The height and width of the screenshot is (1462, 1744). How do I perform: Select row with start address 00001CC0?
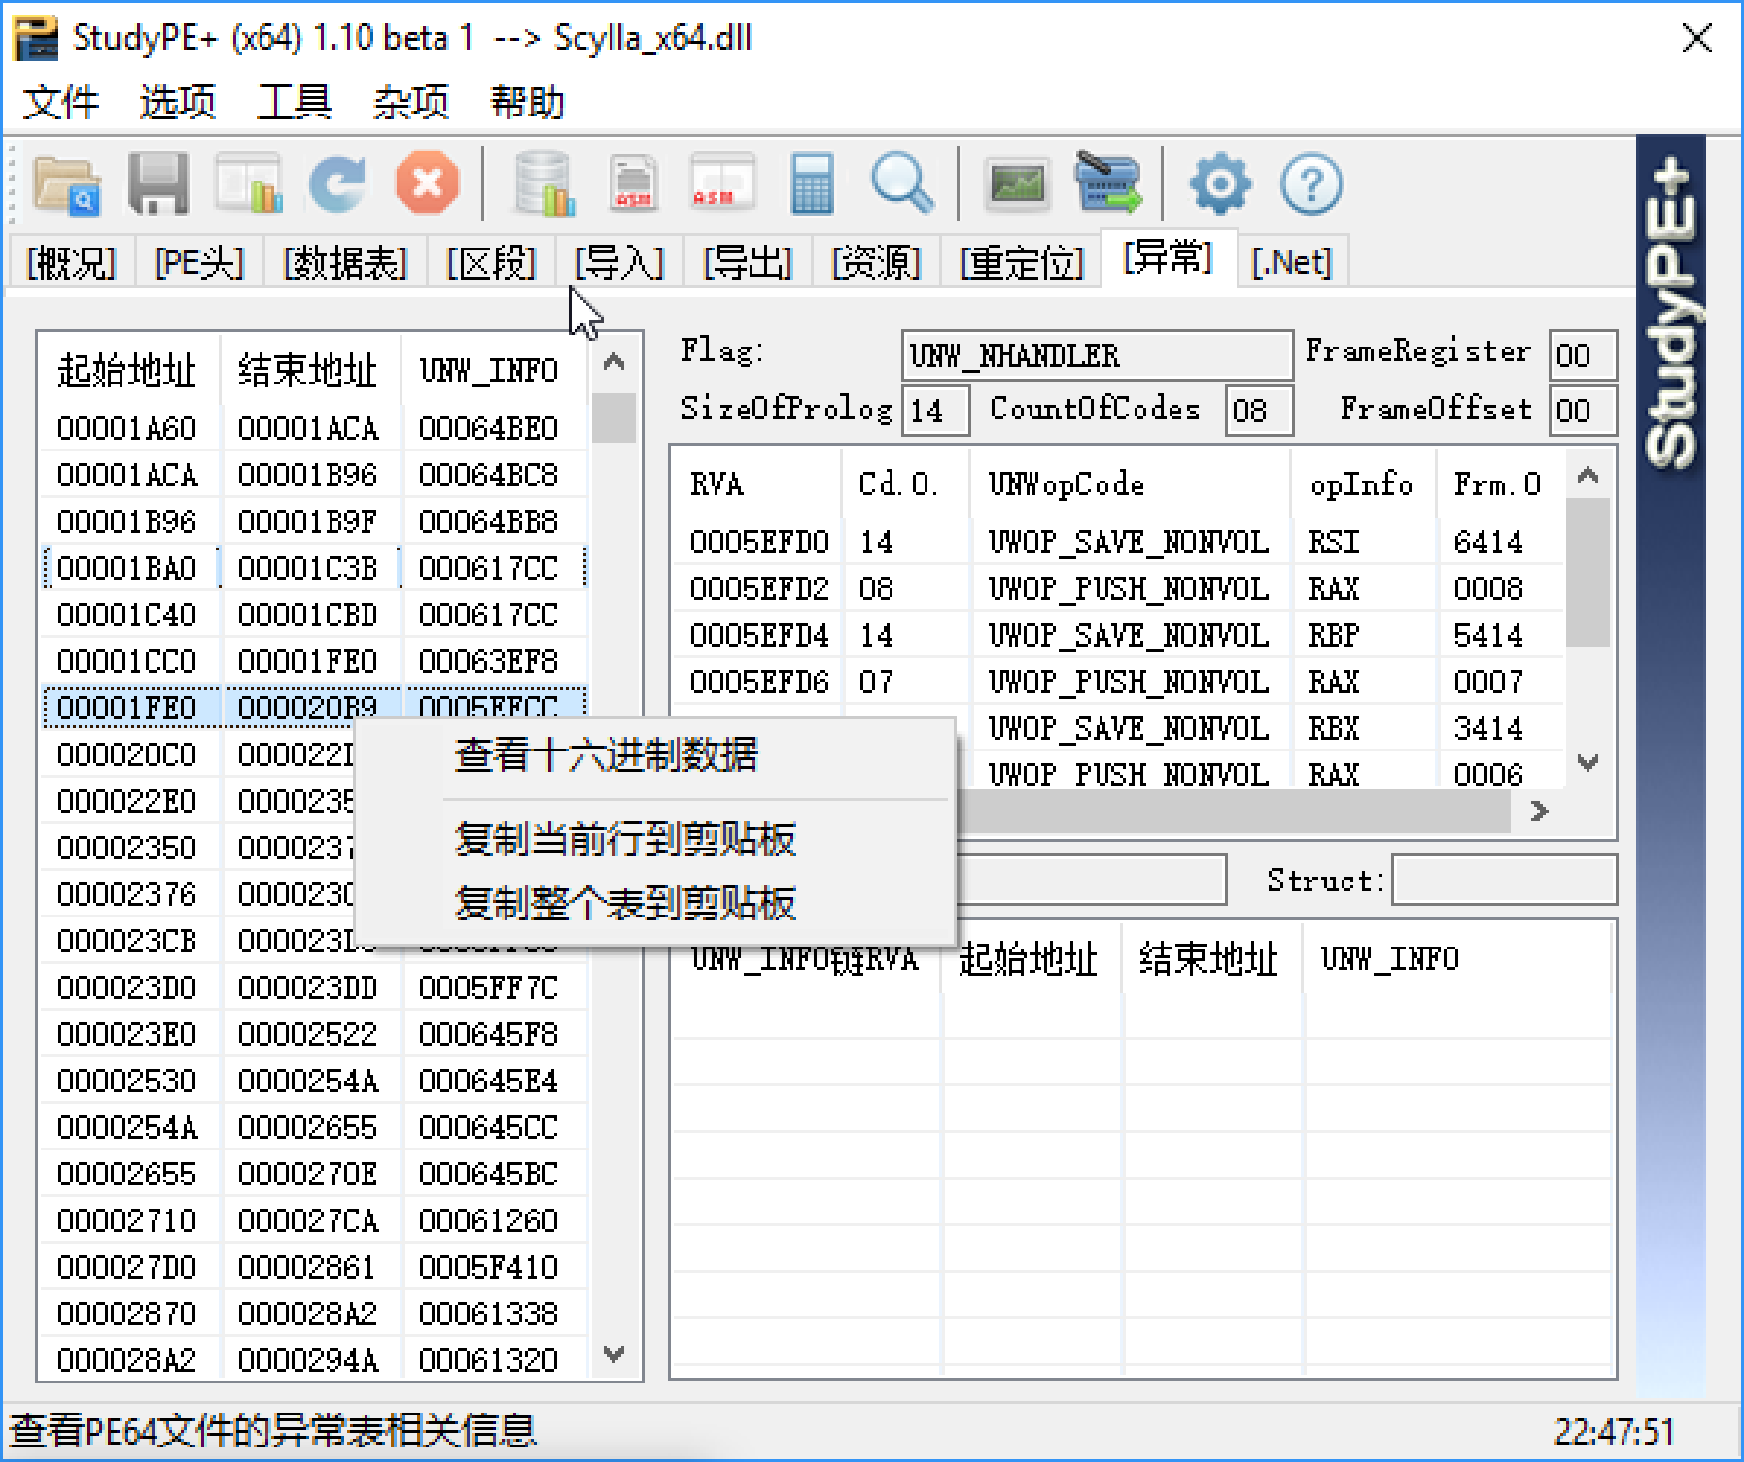click(314, 662)
